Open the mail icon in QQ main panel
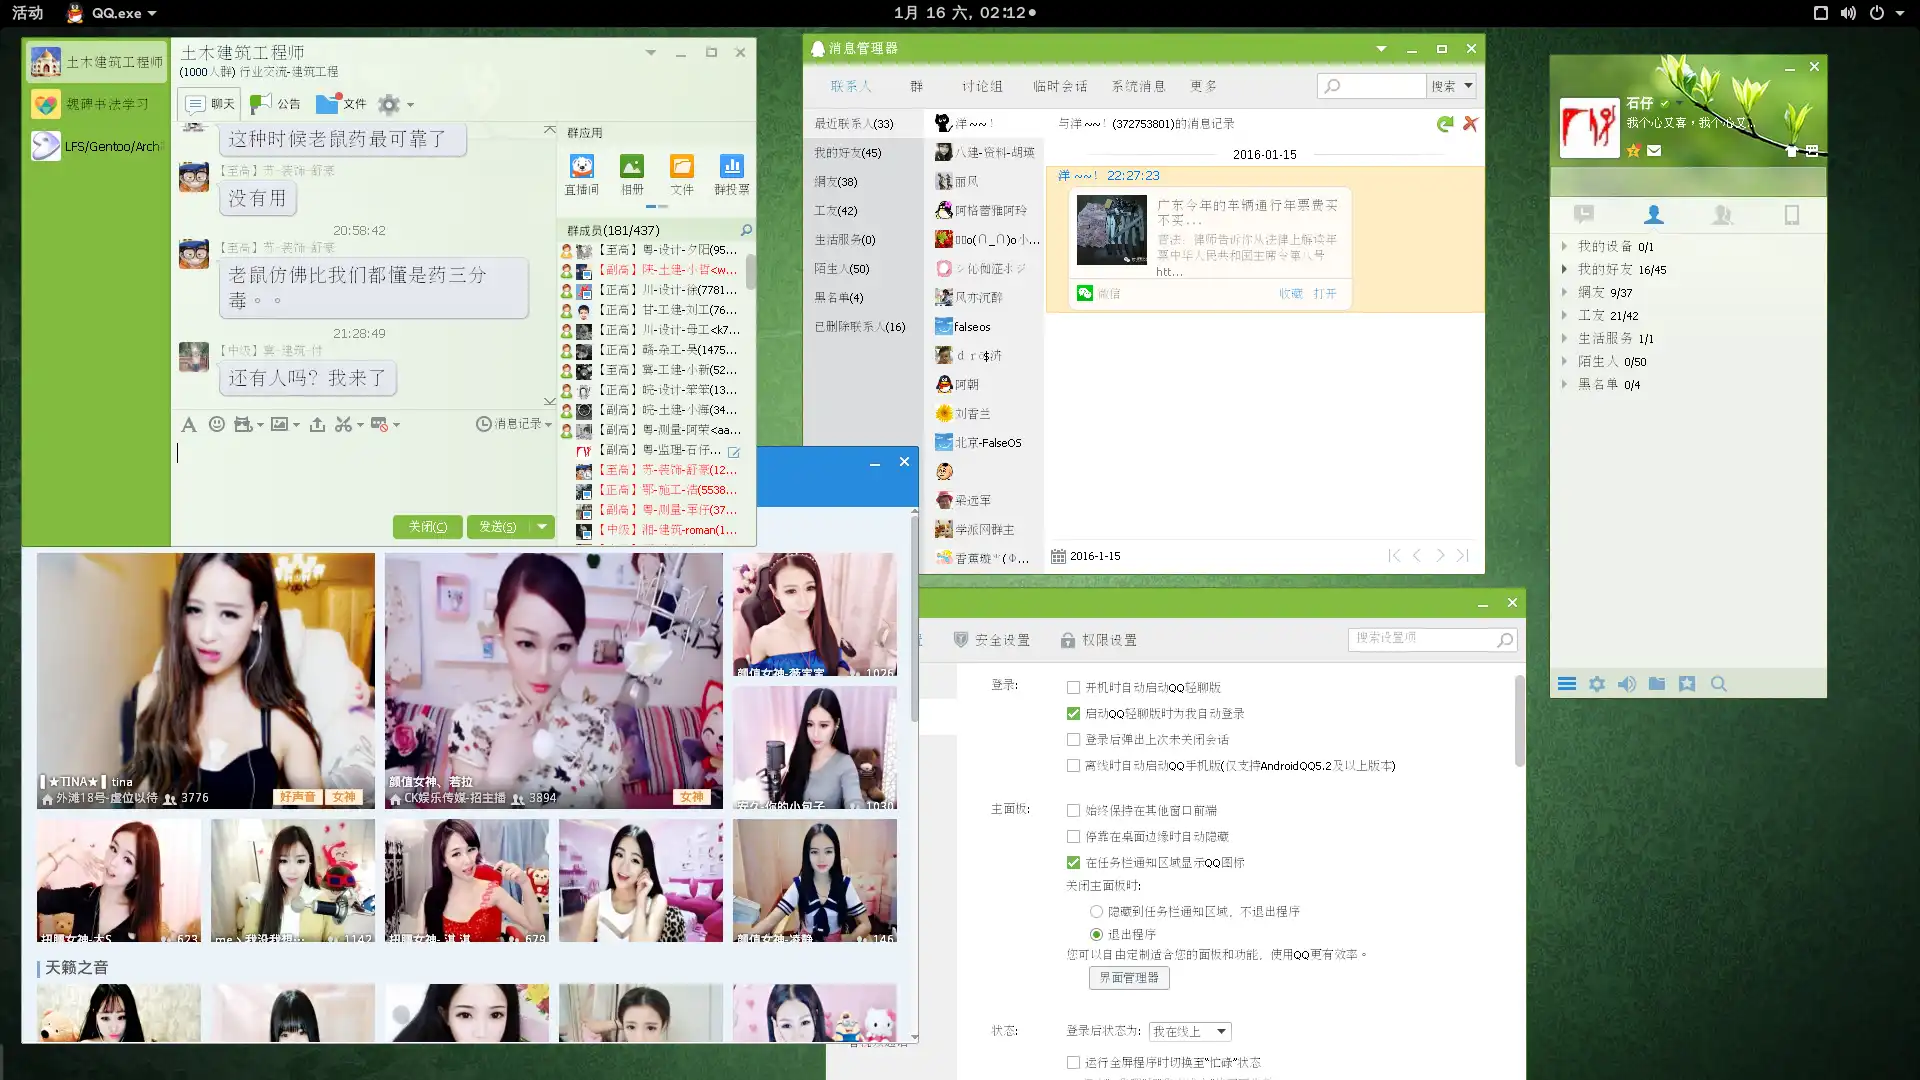 (1654, 151)
